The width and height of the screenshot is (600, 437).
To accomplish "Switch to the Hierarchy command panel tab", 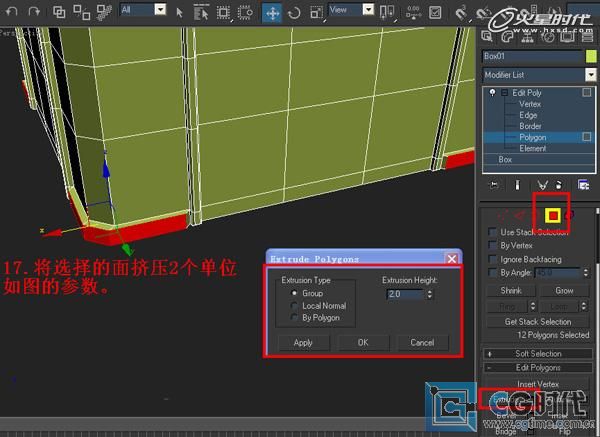I will pos(528,36).
